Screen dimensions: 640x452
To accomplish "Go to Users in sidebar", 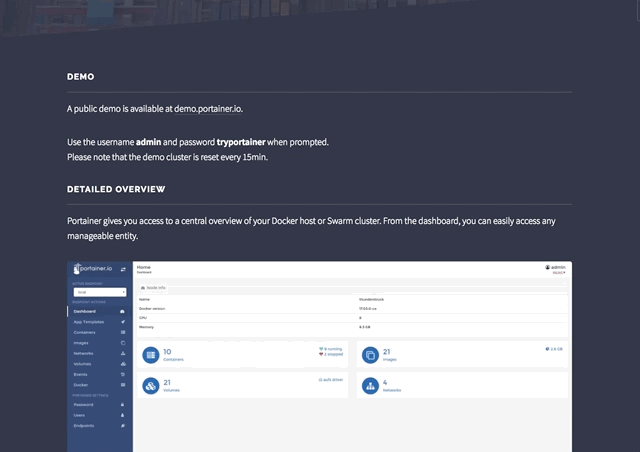I will pos(79,415).
